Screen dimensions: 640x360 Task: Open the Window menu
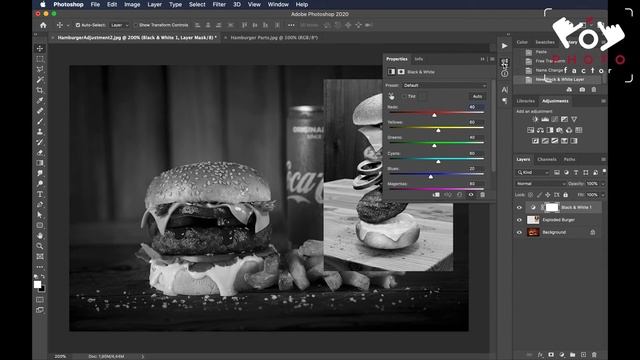(x=278, y=4)
